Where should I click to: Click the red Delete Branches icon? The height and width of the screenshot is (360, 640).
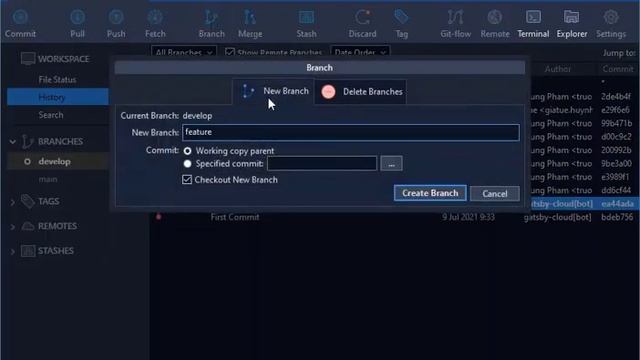point(328,92)
